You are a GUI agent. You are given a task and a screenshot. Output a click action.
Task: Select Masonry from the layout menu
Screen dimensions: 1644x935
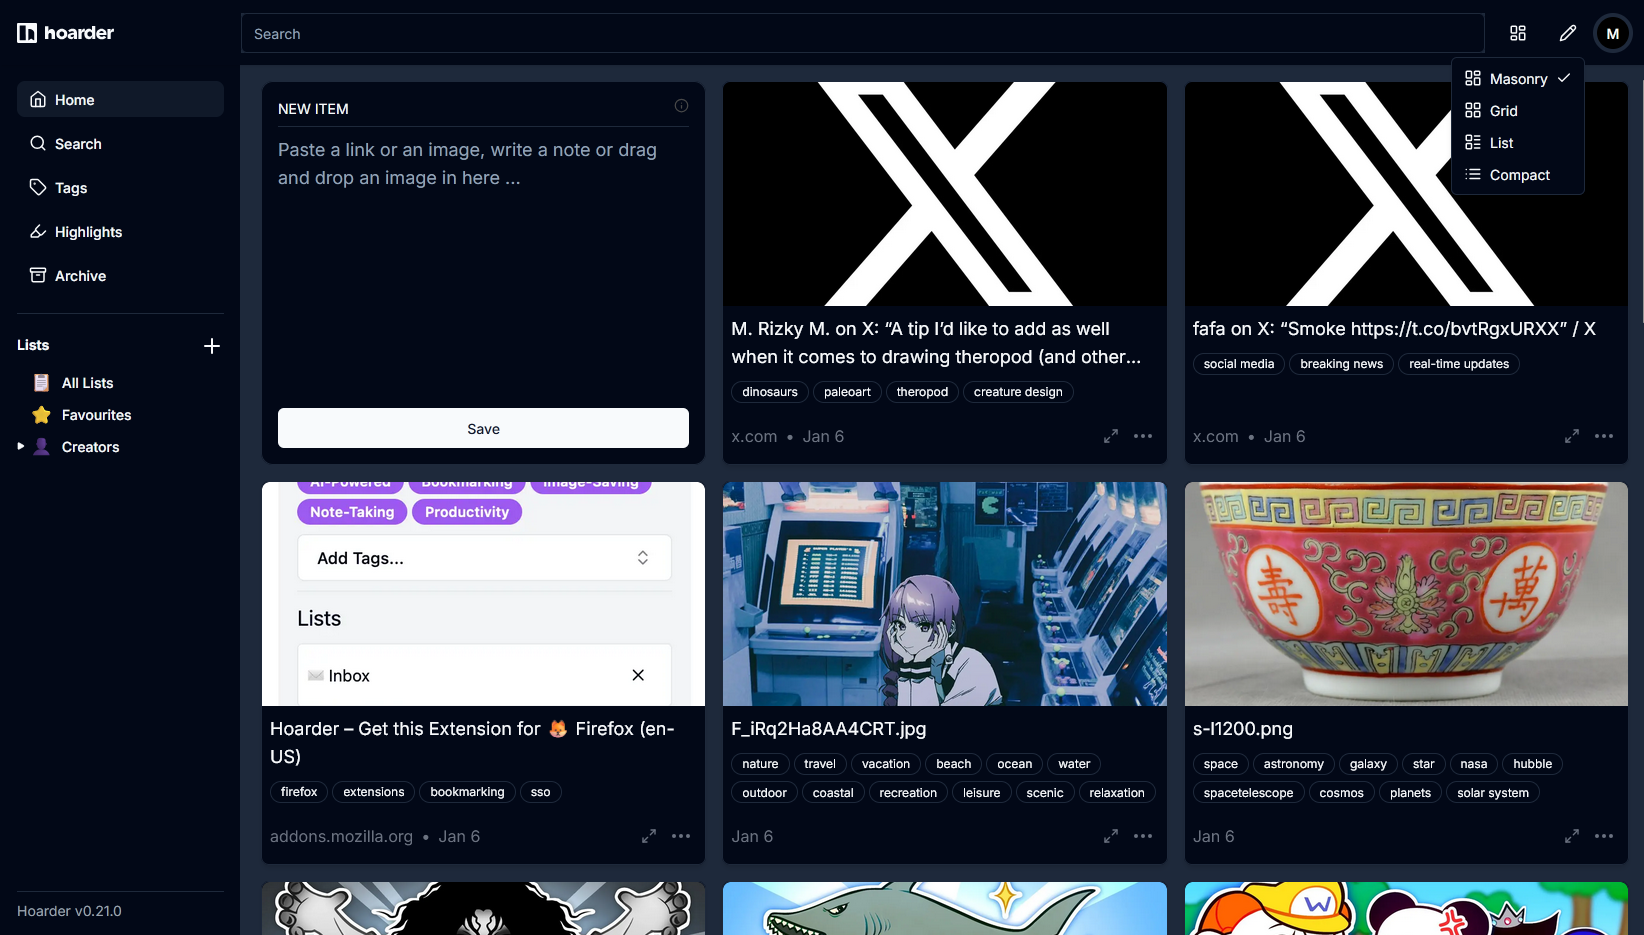[1518, 78]
